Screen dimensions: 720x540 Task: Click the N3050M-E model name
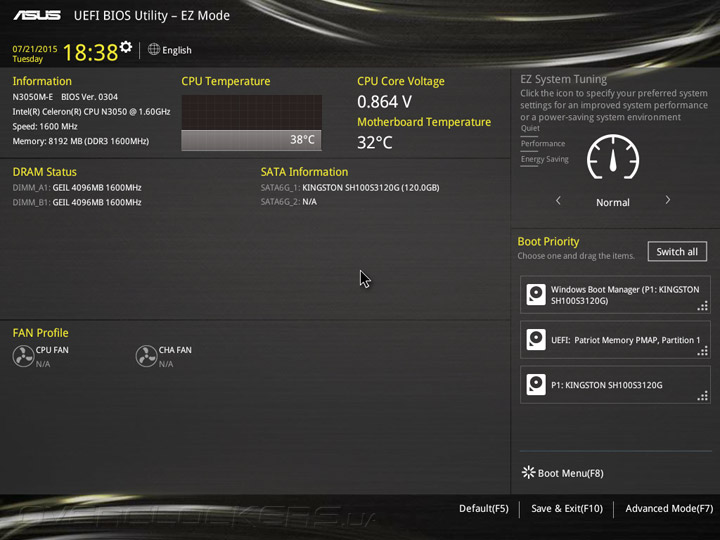(33, 97)
